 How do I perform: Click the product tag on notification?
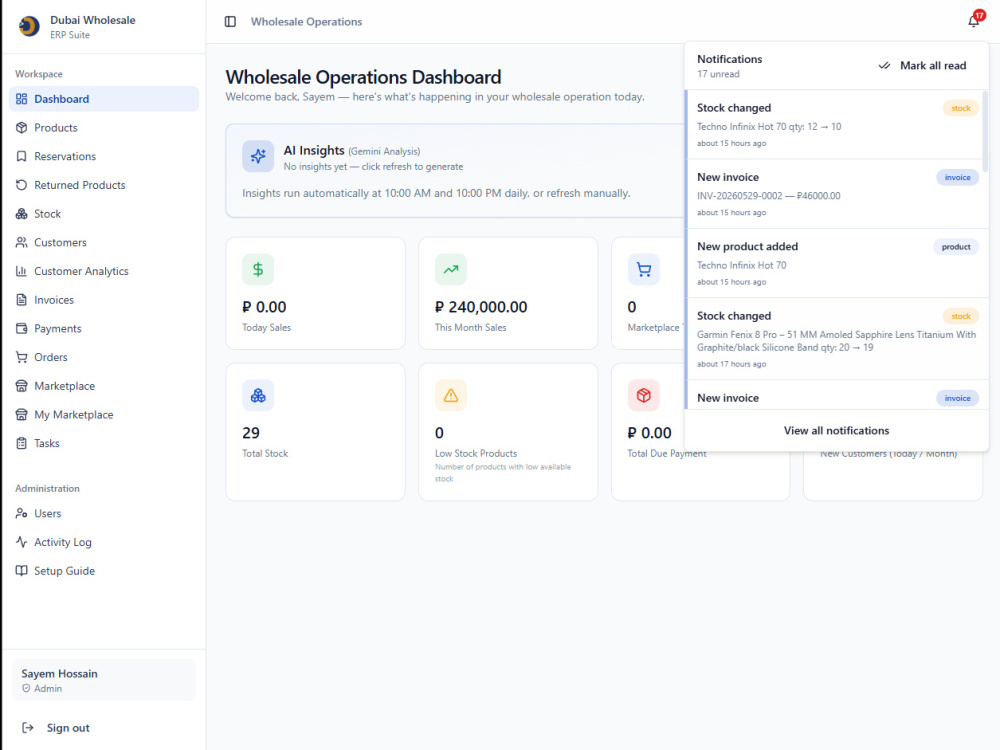(x=955, y=247)
